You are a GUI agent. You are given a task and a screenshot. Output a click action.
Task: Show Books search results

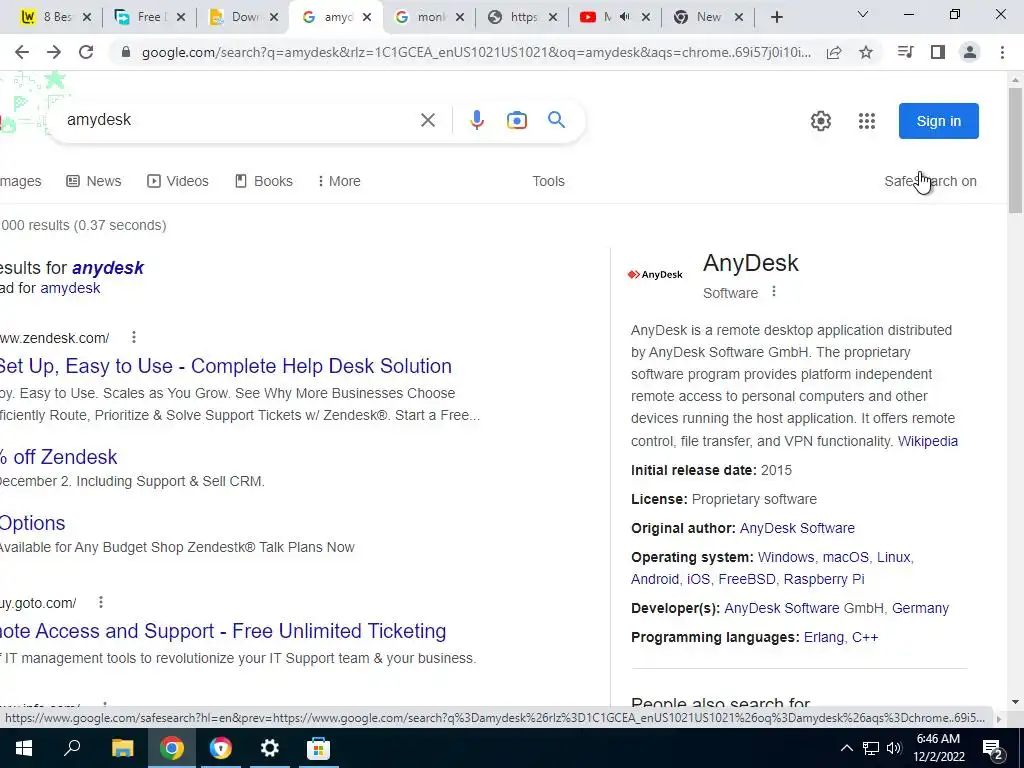pos(264,181)
